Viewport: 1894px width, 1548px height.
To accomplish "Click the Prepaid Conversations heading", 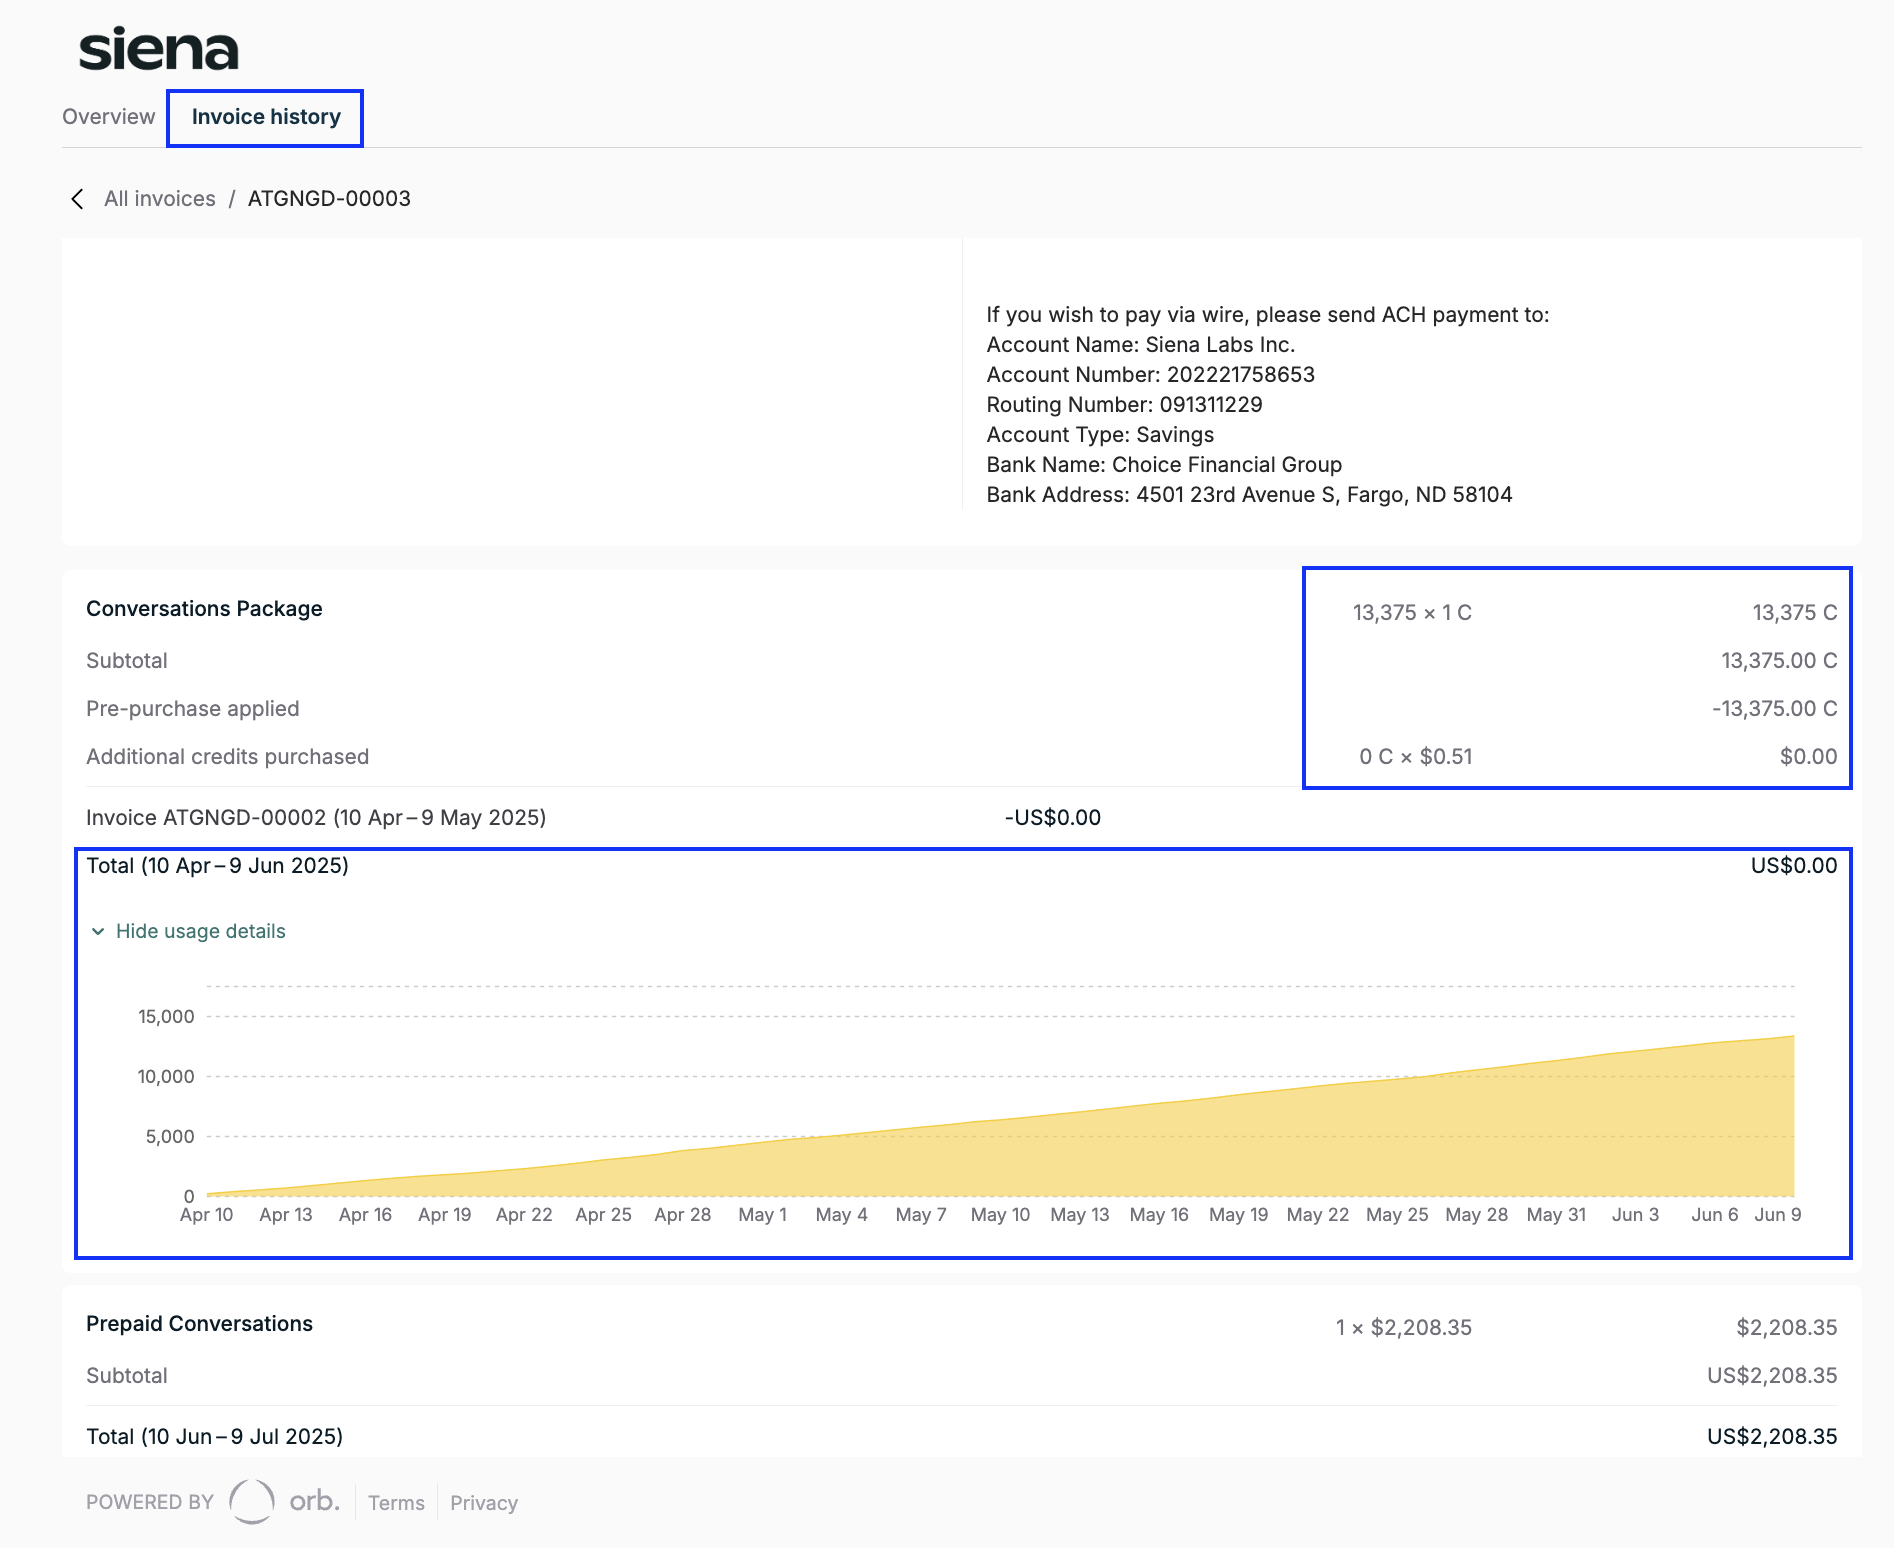I will [x=199, y=1324].
